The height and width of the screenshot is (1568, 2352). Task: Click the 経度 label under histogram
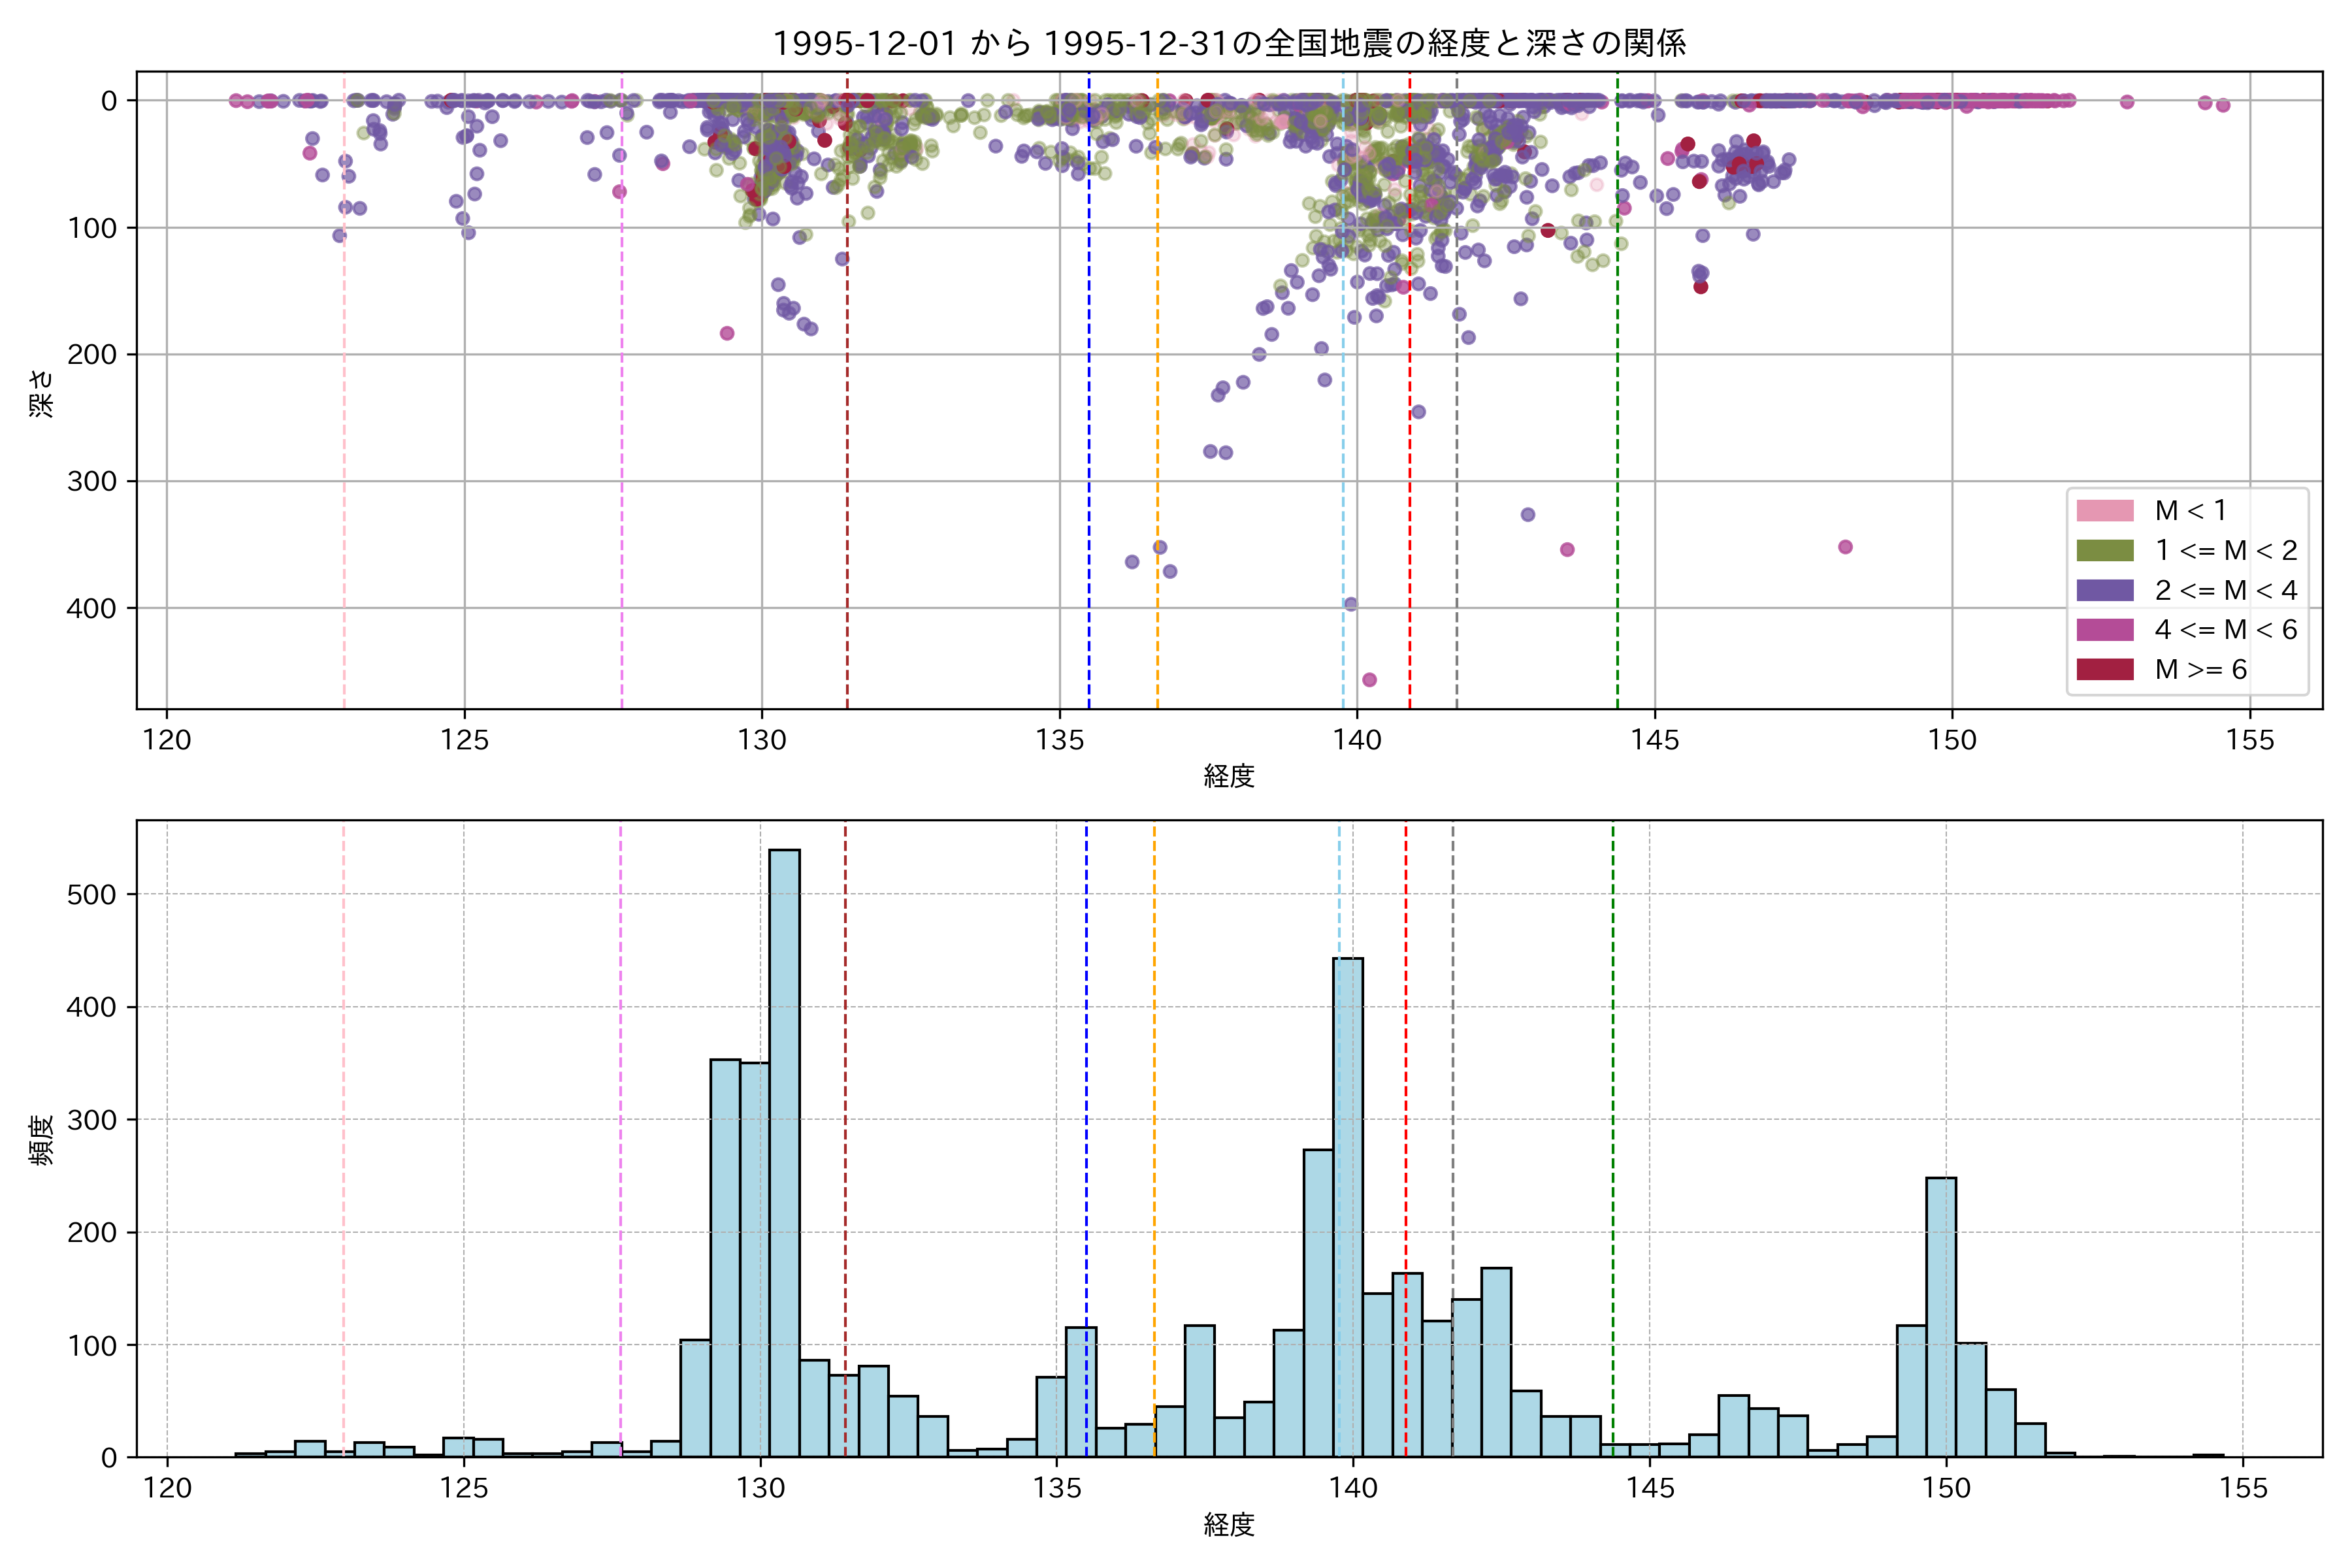1229,1525
